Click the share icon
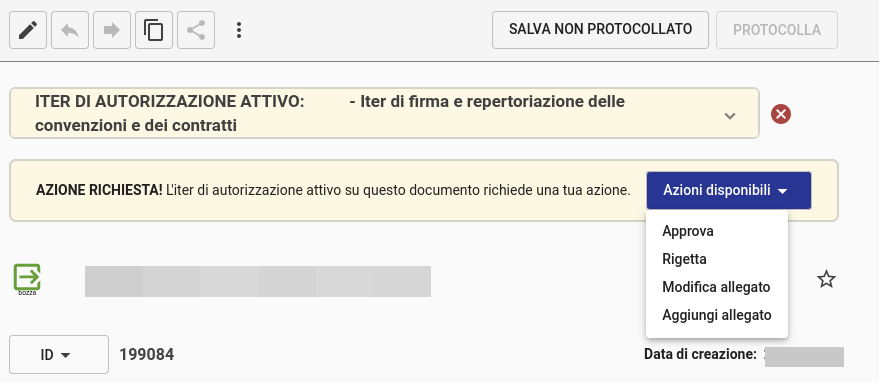Viewport: 879px width, 383px height. click(196, 30)
